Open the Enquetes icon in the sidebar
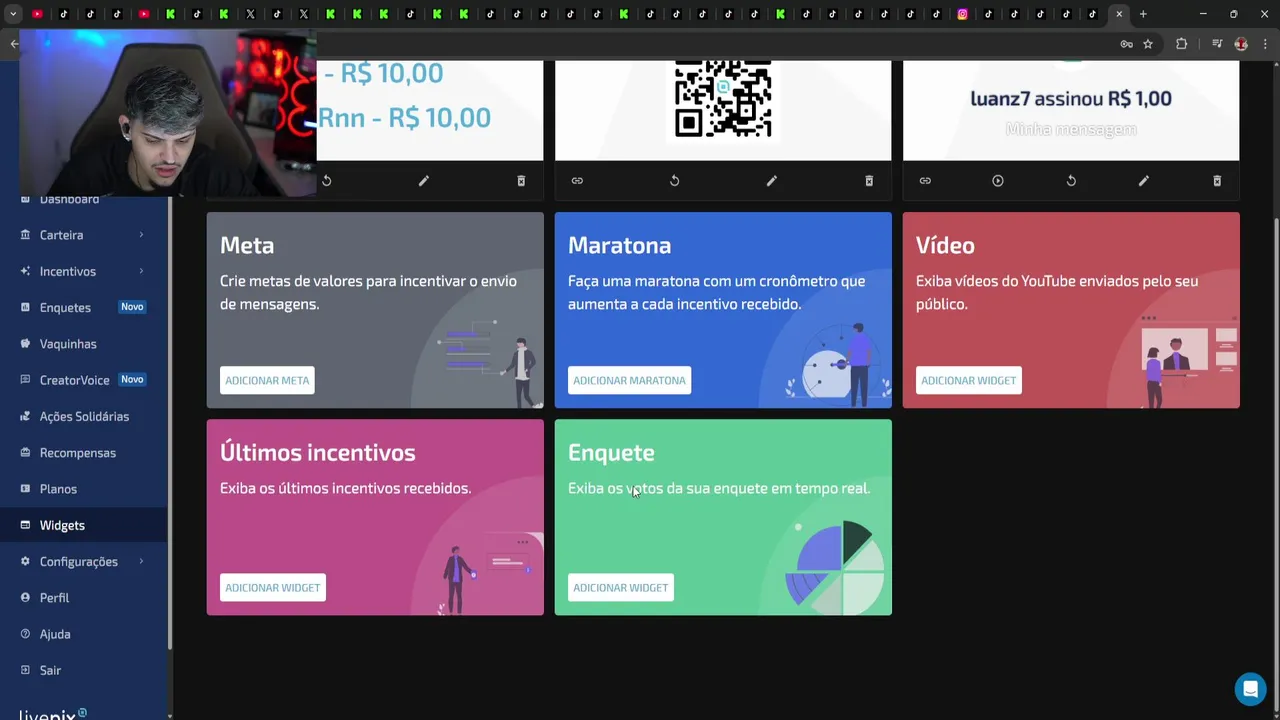 click(25, 308)
